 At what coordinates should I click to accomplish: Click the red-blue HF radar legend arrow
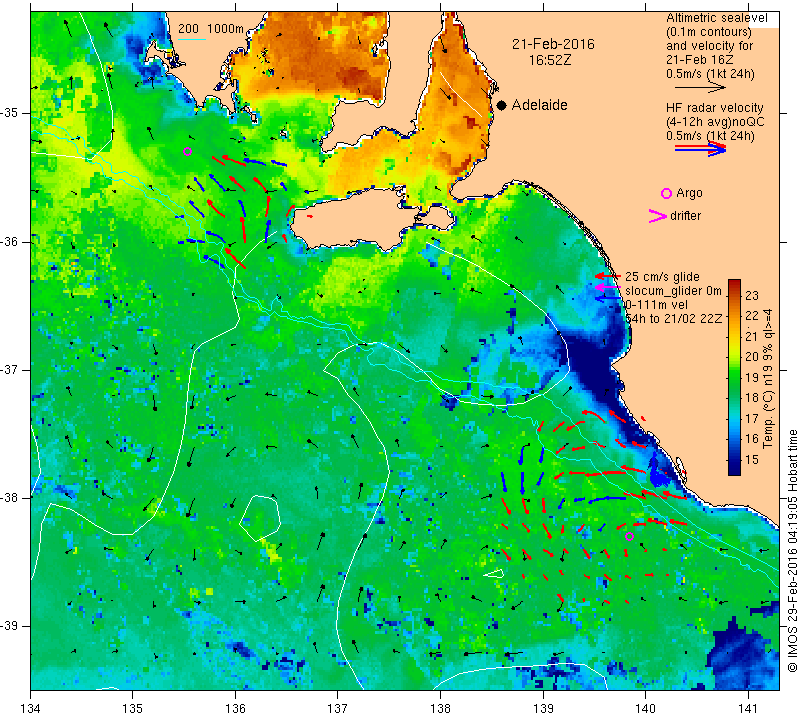pos(701,149)
